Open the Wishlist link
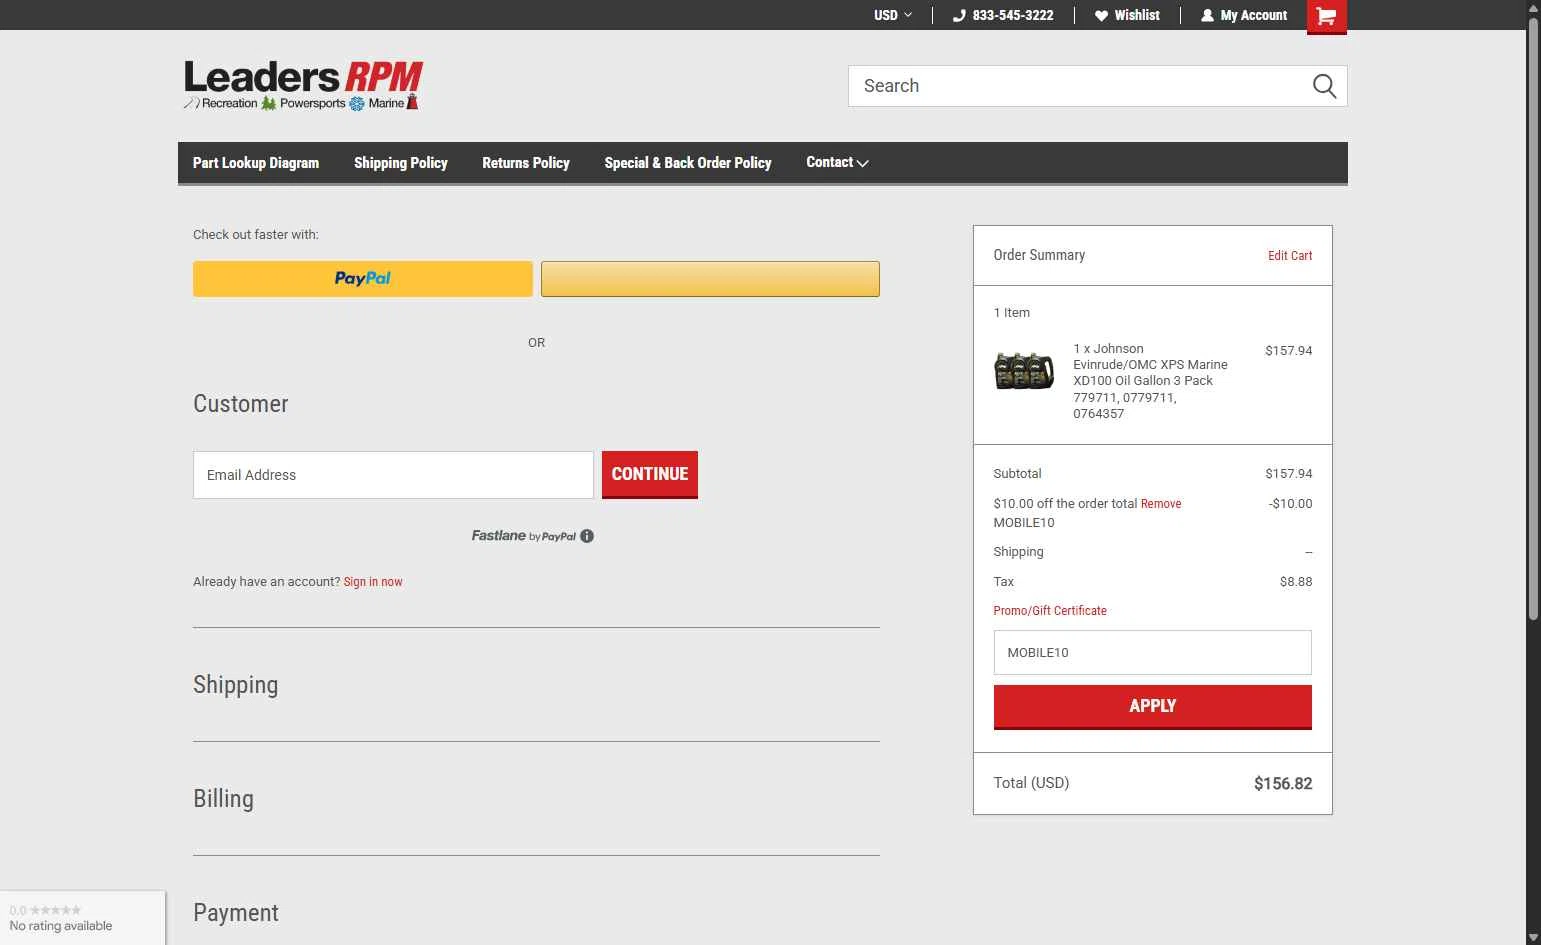The width and height of the screenshot is (1541, 945). tap(1127, 15)
